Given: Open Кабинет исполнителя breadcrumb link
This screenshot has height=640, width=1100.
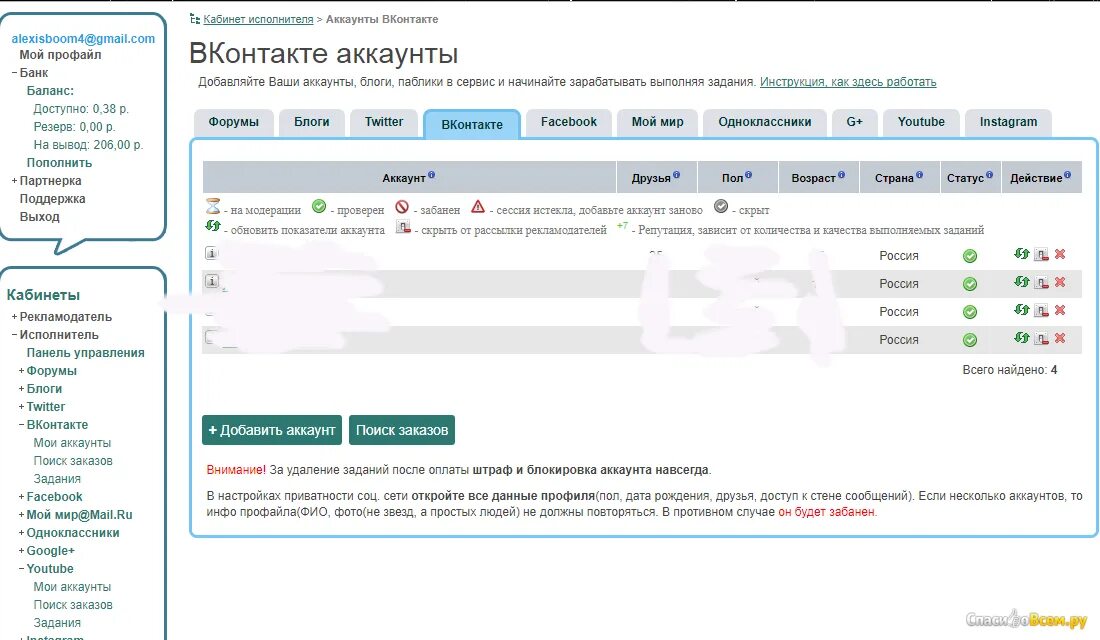Looking at the screenshot, I should [258, 20].
